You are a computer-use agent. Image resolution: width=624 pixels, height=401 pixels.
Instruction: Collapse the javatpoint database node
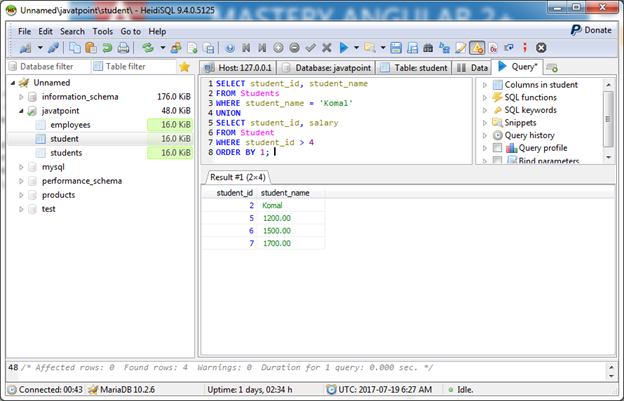point(21,111)
